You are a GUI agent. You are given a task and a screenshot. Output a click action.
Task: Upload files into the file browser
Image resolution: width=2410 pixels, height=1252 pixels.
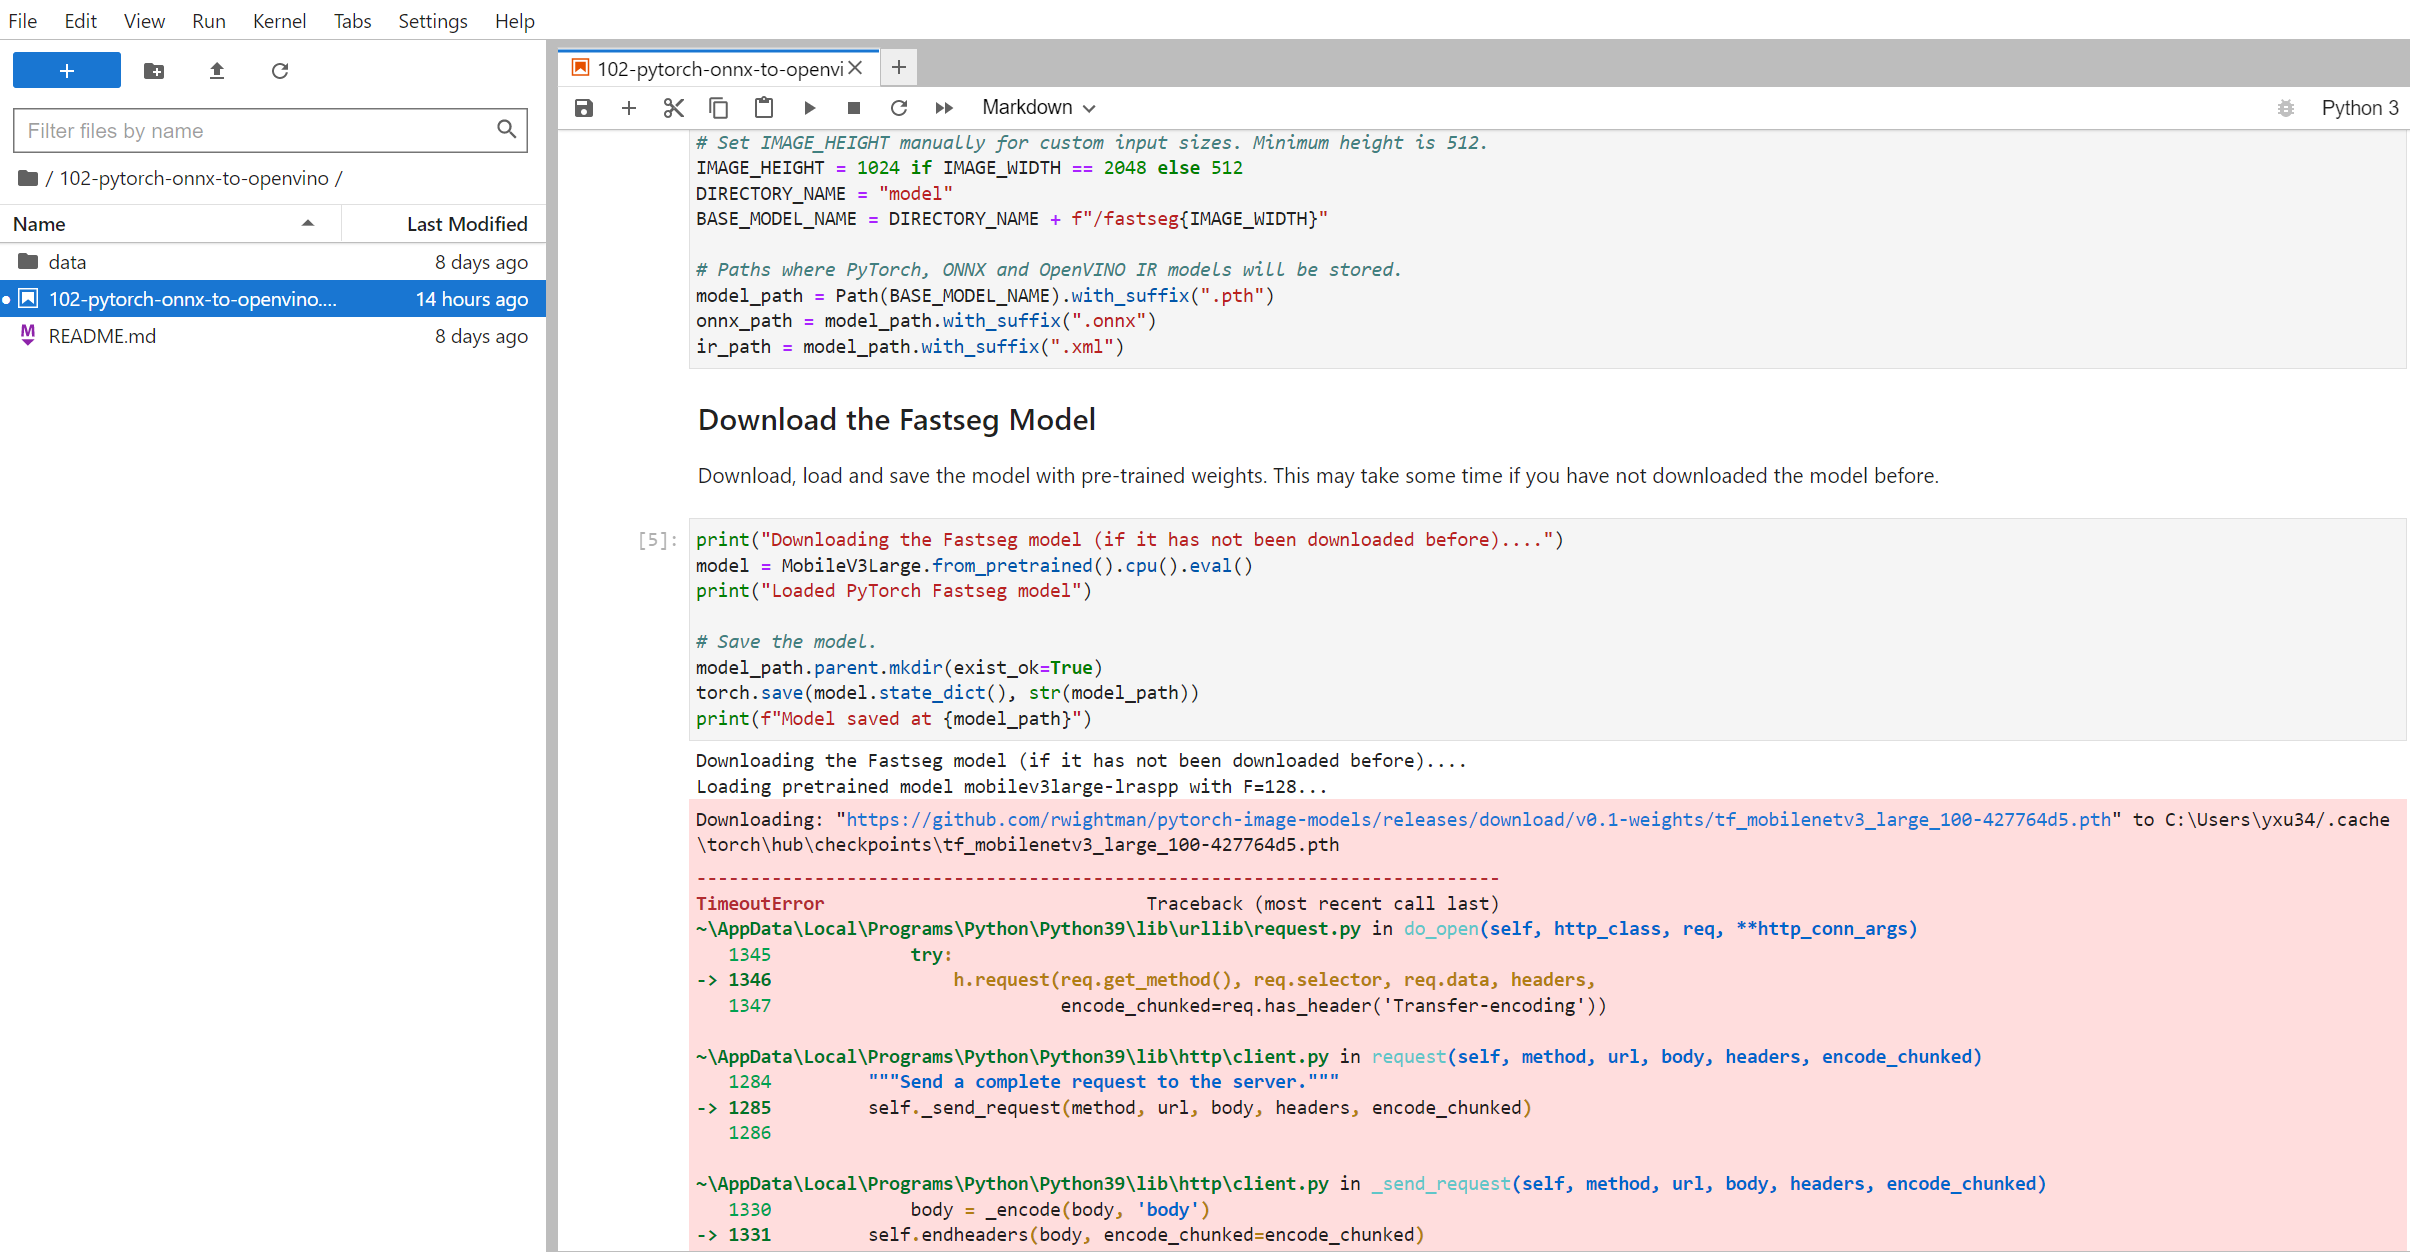(216, 71)
